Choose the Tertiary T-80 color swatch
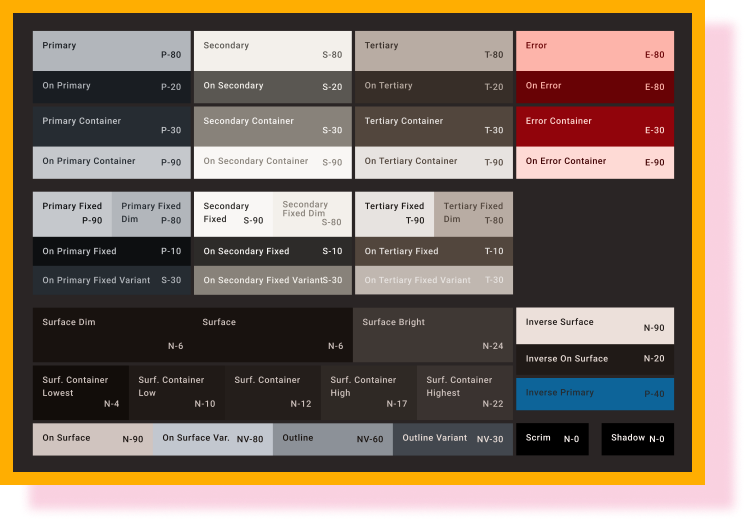Screen dimensions: 746x521 (433, 50)
